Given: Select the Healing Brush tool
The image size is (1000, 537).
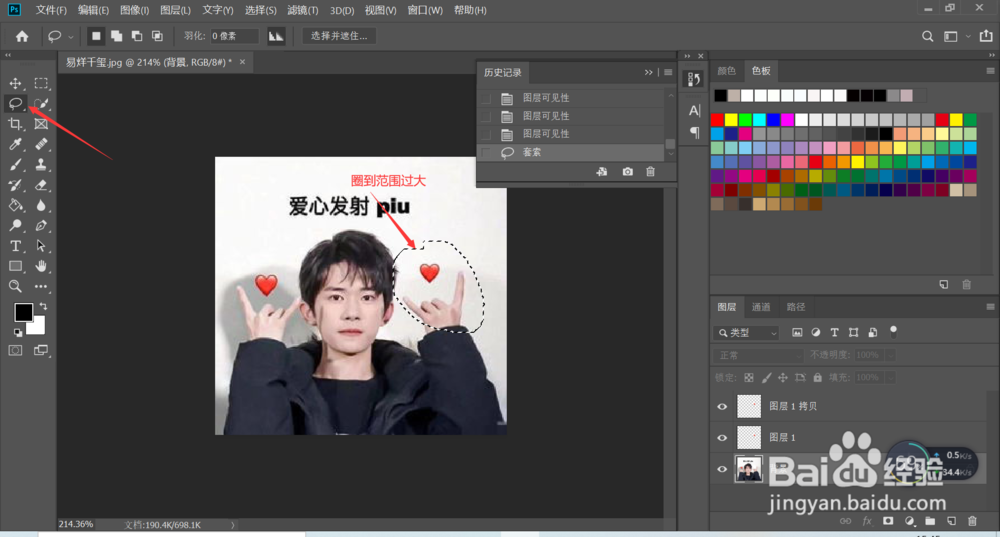Looking at the screenshot, I should [41, 145].
